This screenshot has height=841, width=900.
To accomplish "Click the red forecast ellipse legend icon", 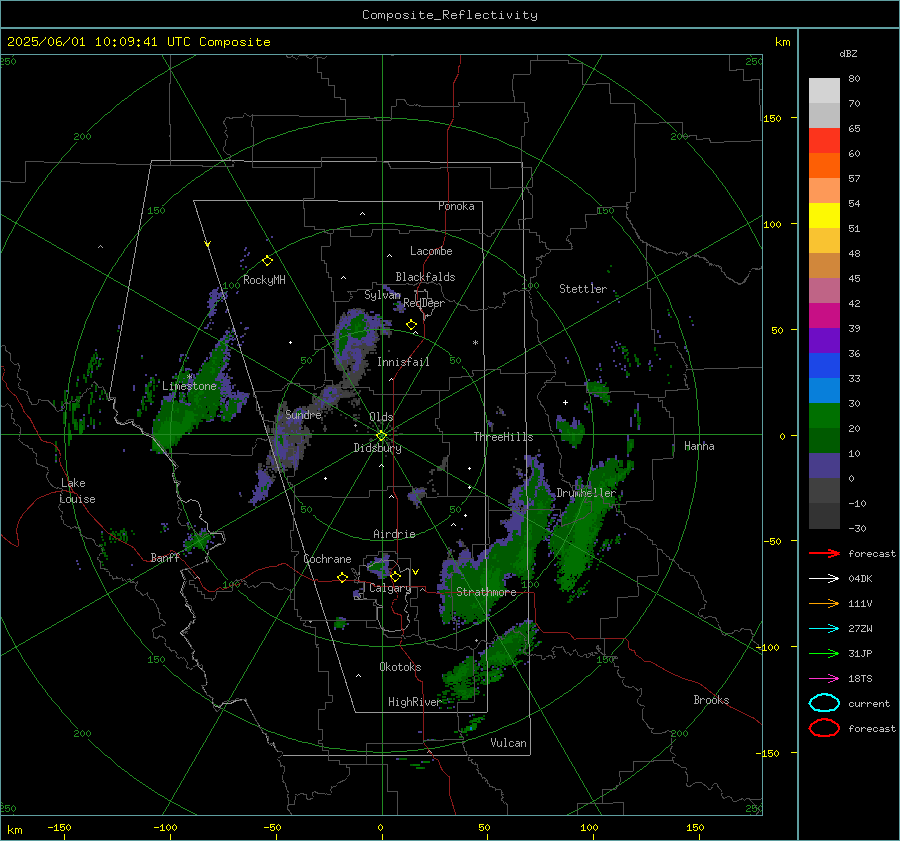I will tap(824, 728).
